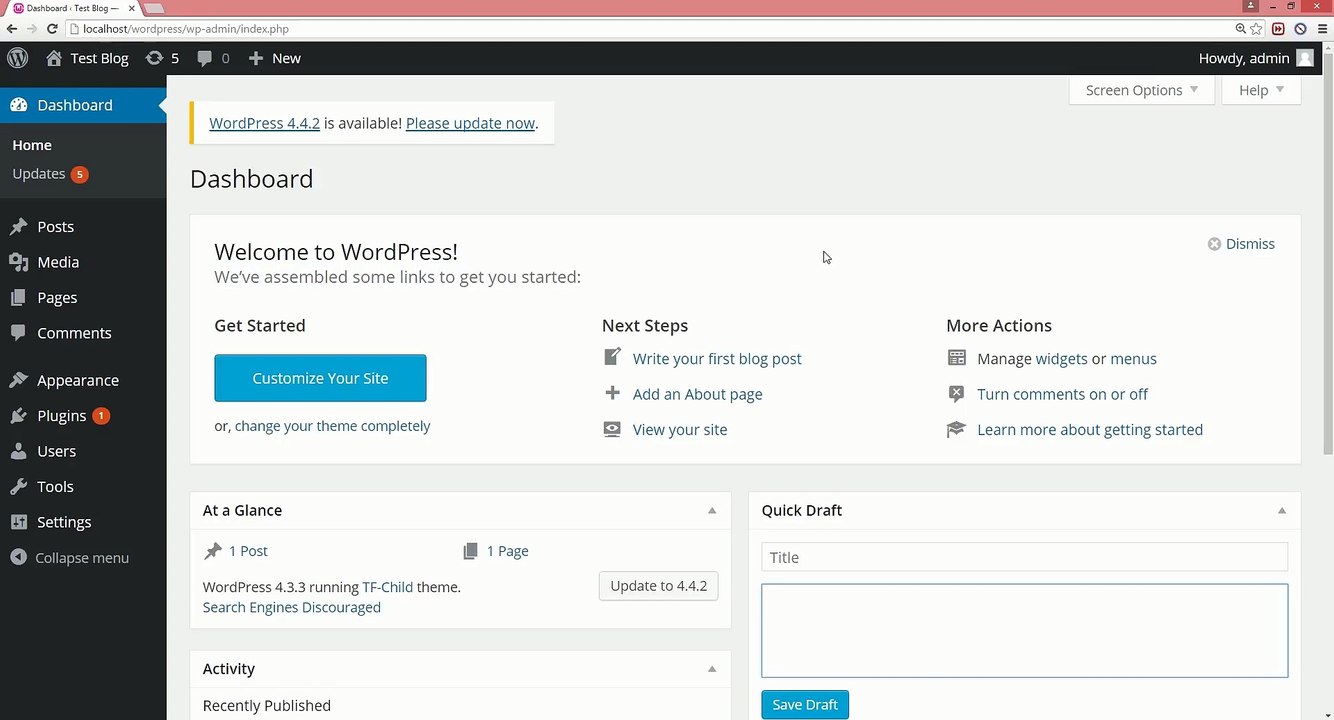Click the Users person icon
Screen dimensions: 1334x720
point(18,451)
